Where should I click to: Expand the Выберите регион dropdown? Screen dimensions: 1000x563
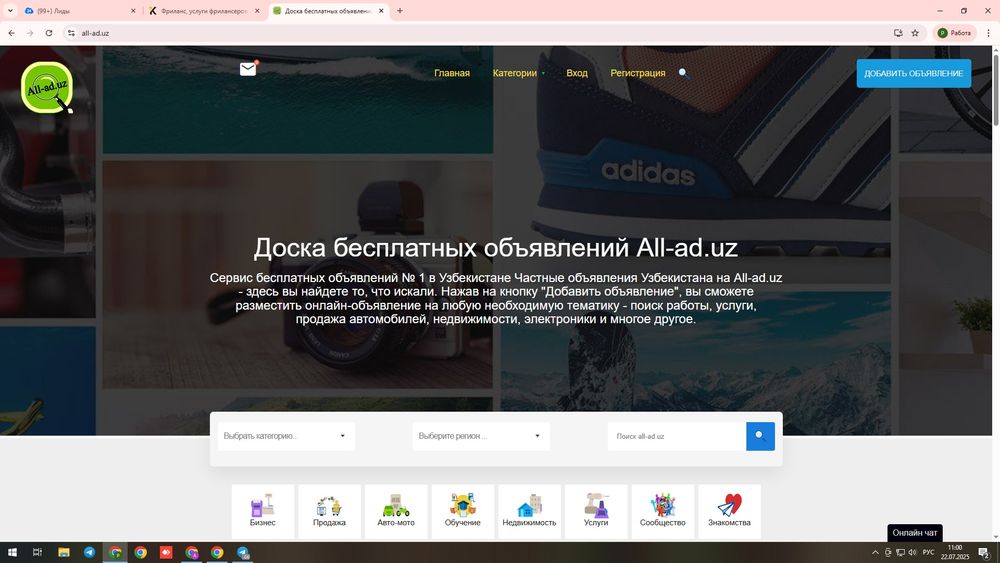481,436
